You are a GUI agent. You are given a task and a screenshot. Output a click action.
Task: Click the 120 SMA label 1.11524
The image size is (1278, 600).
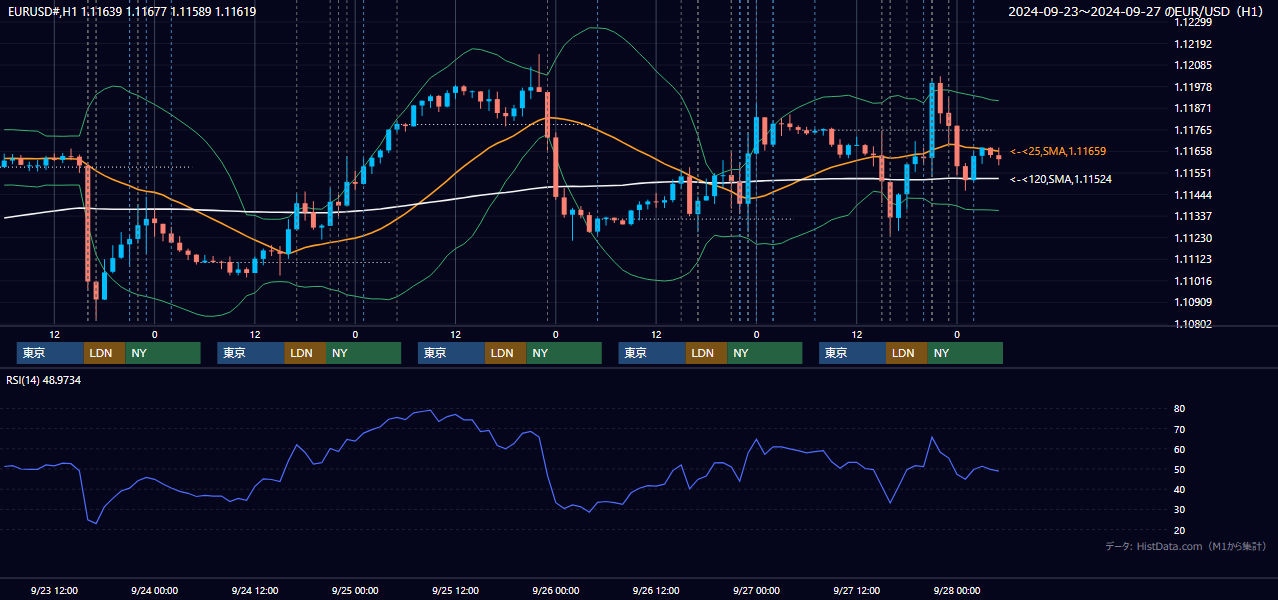click(1061, 179)
